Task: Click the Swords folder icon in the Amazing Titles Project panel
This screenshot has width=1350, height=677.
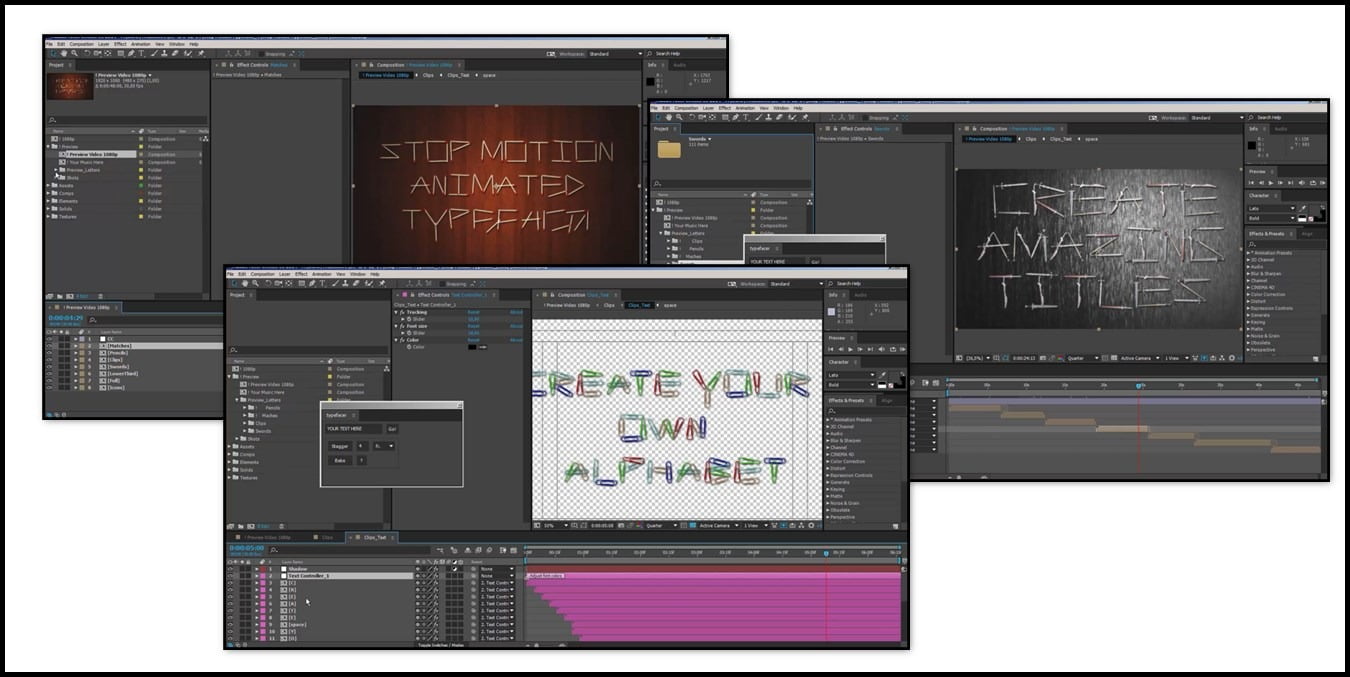Action: 669,148
